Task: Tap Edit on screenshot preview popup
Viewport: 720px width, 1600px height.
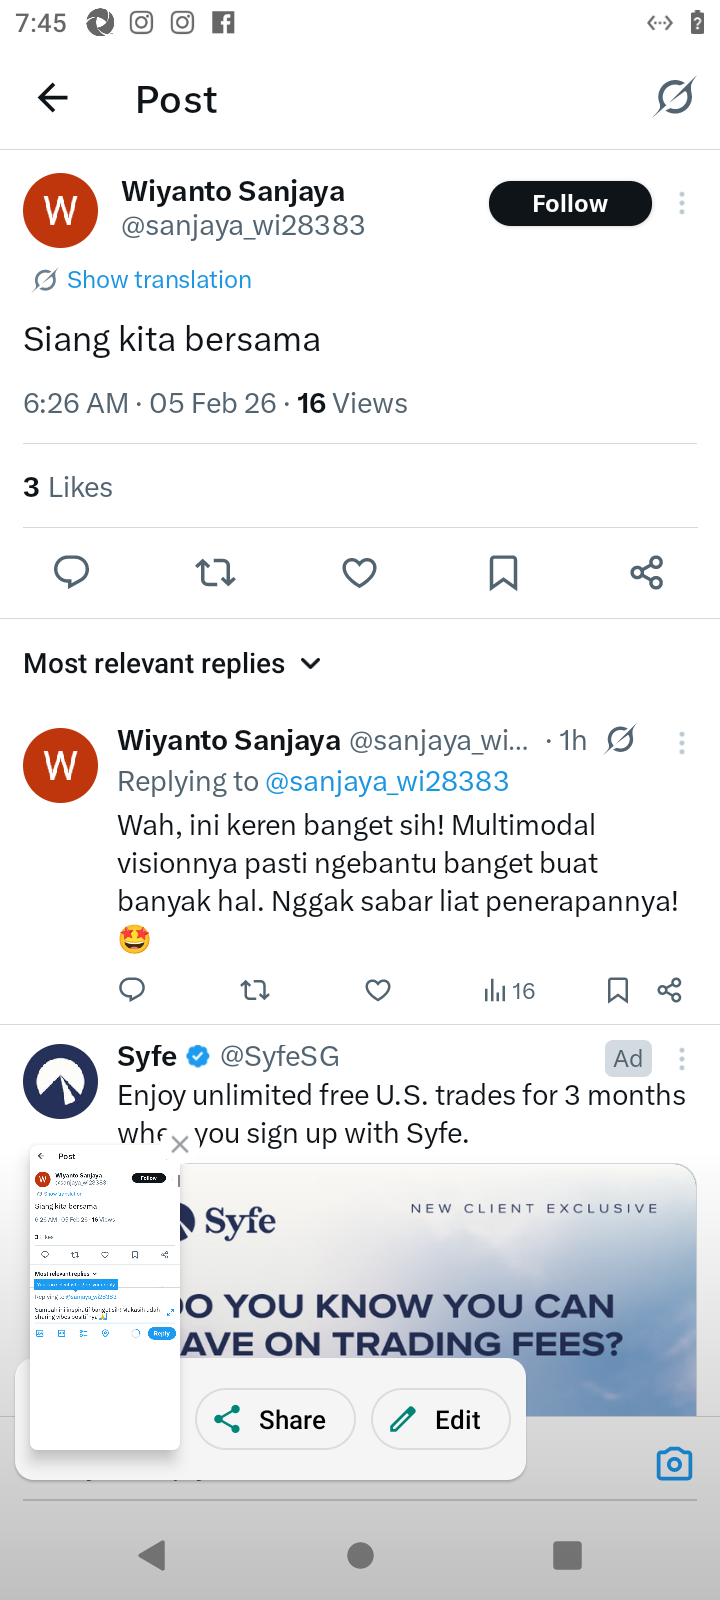Action: pyautogui.click(x=441, y=1419)
